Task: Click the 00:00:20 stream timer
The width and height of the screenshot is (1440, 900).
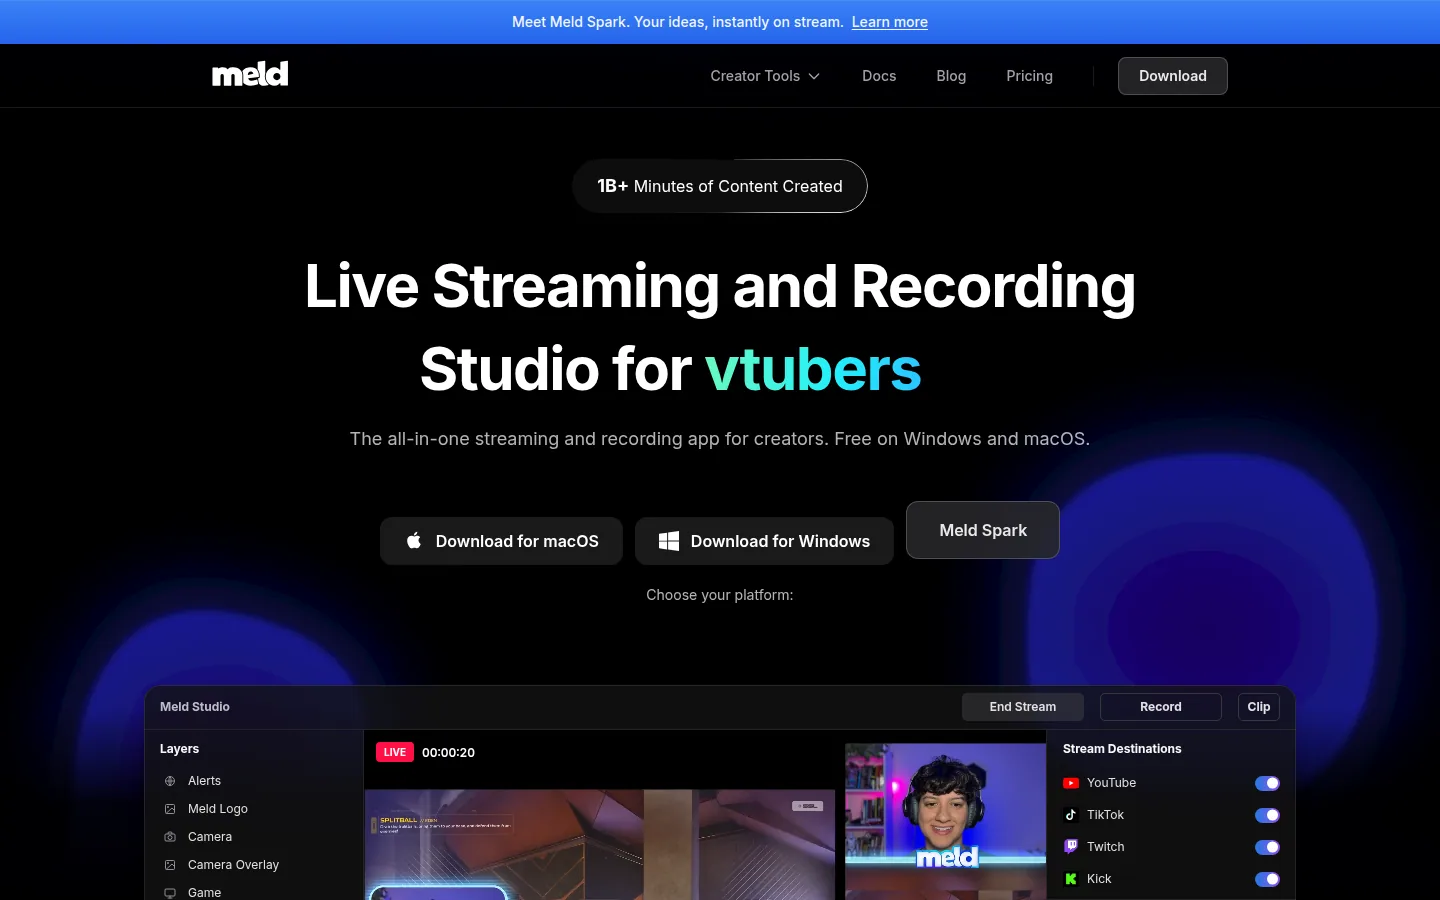Action: pyautogui.click(x=448, y=753)
